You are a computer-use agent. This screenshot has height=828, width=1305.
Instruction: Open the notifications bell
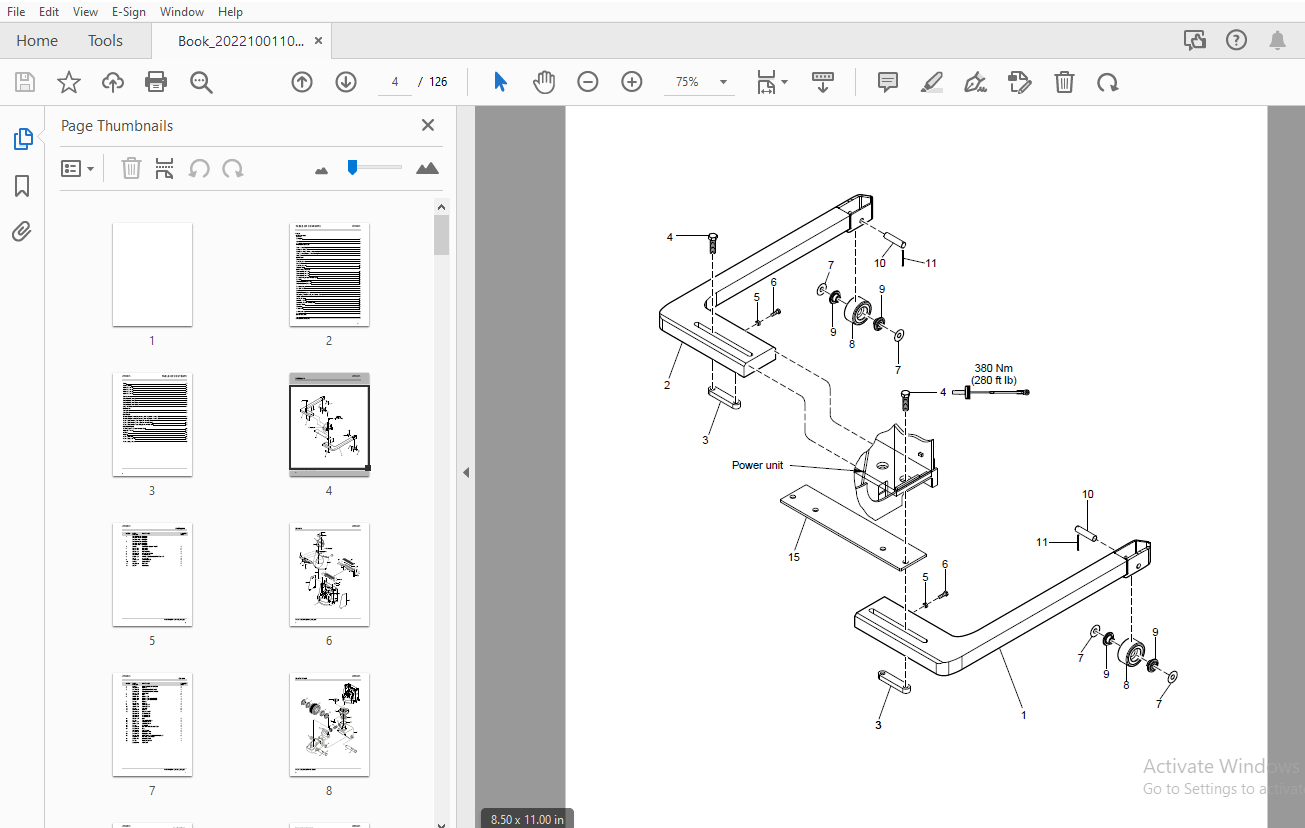1278,40
